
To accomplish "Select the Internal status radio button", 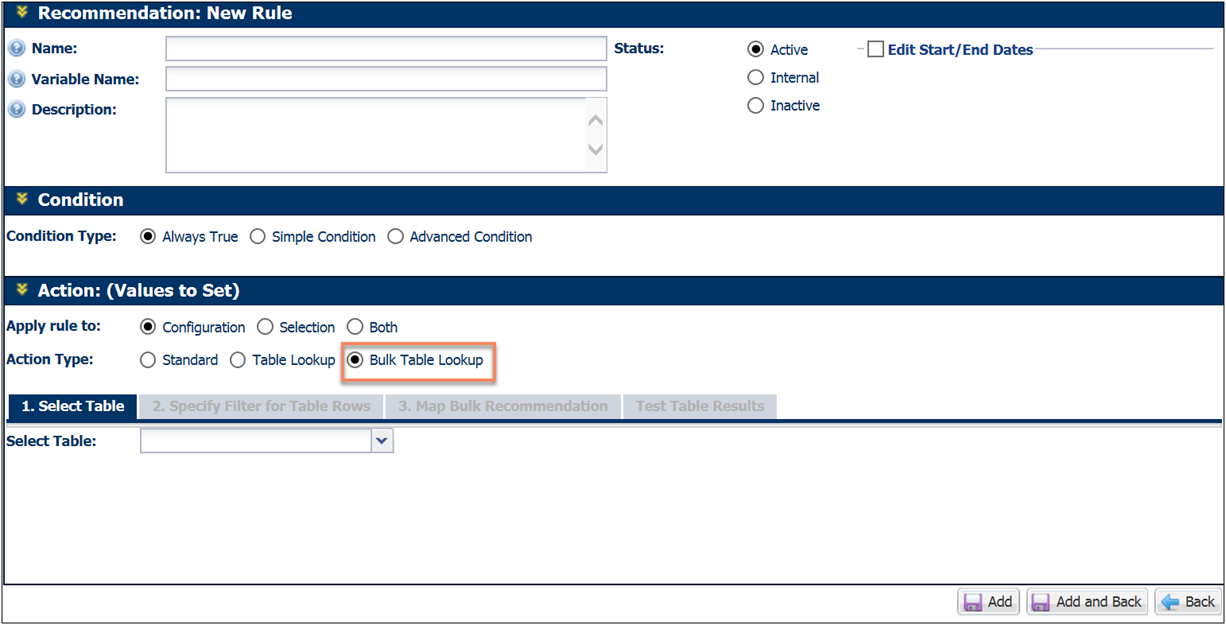I will pos(755,77).
